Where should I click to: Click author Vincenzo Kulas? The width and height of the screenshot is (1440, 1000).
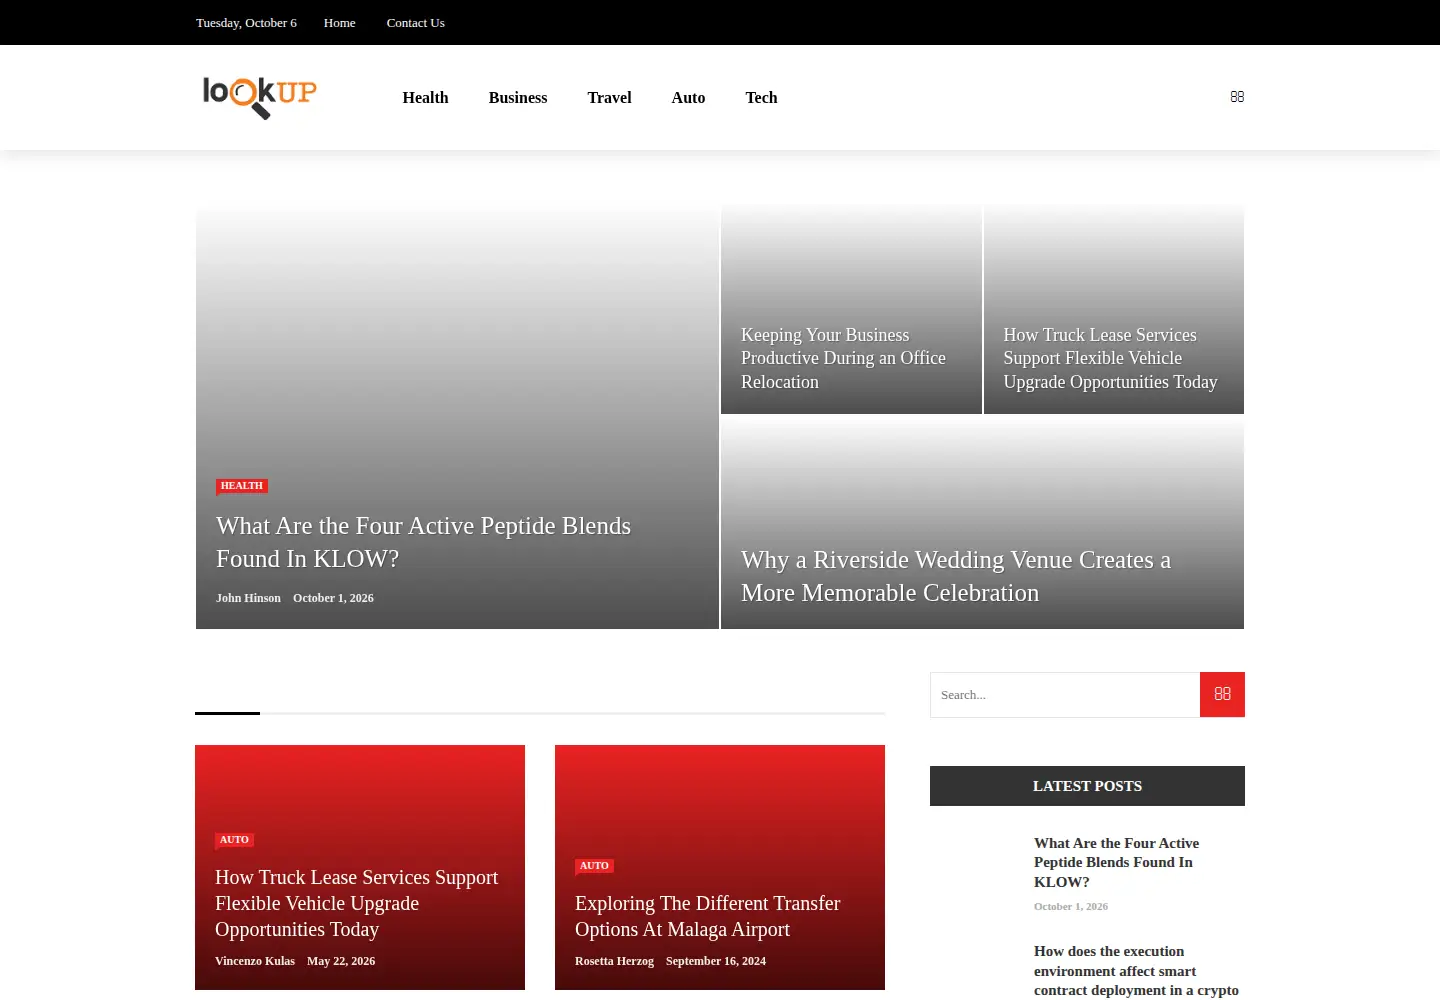pos(255,961)
